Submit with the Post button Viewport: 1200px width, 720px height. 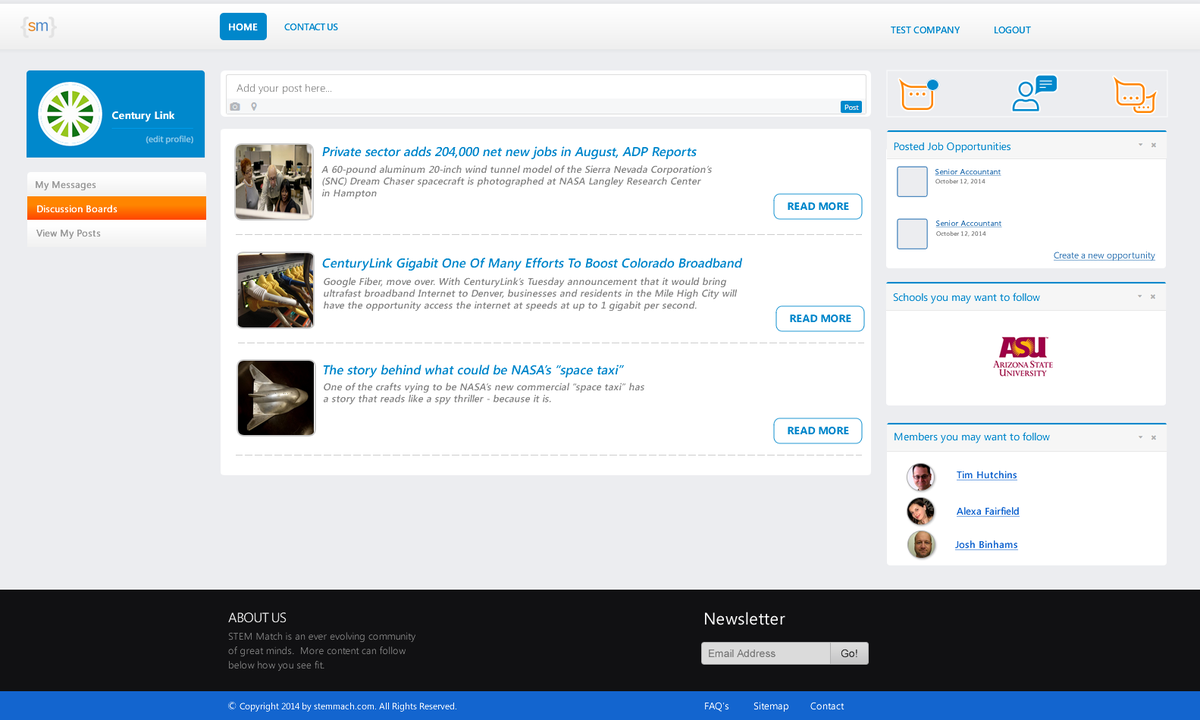coord(851,107)
